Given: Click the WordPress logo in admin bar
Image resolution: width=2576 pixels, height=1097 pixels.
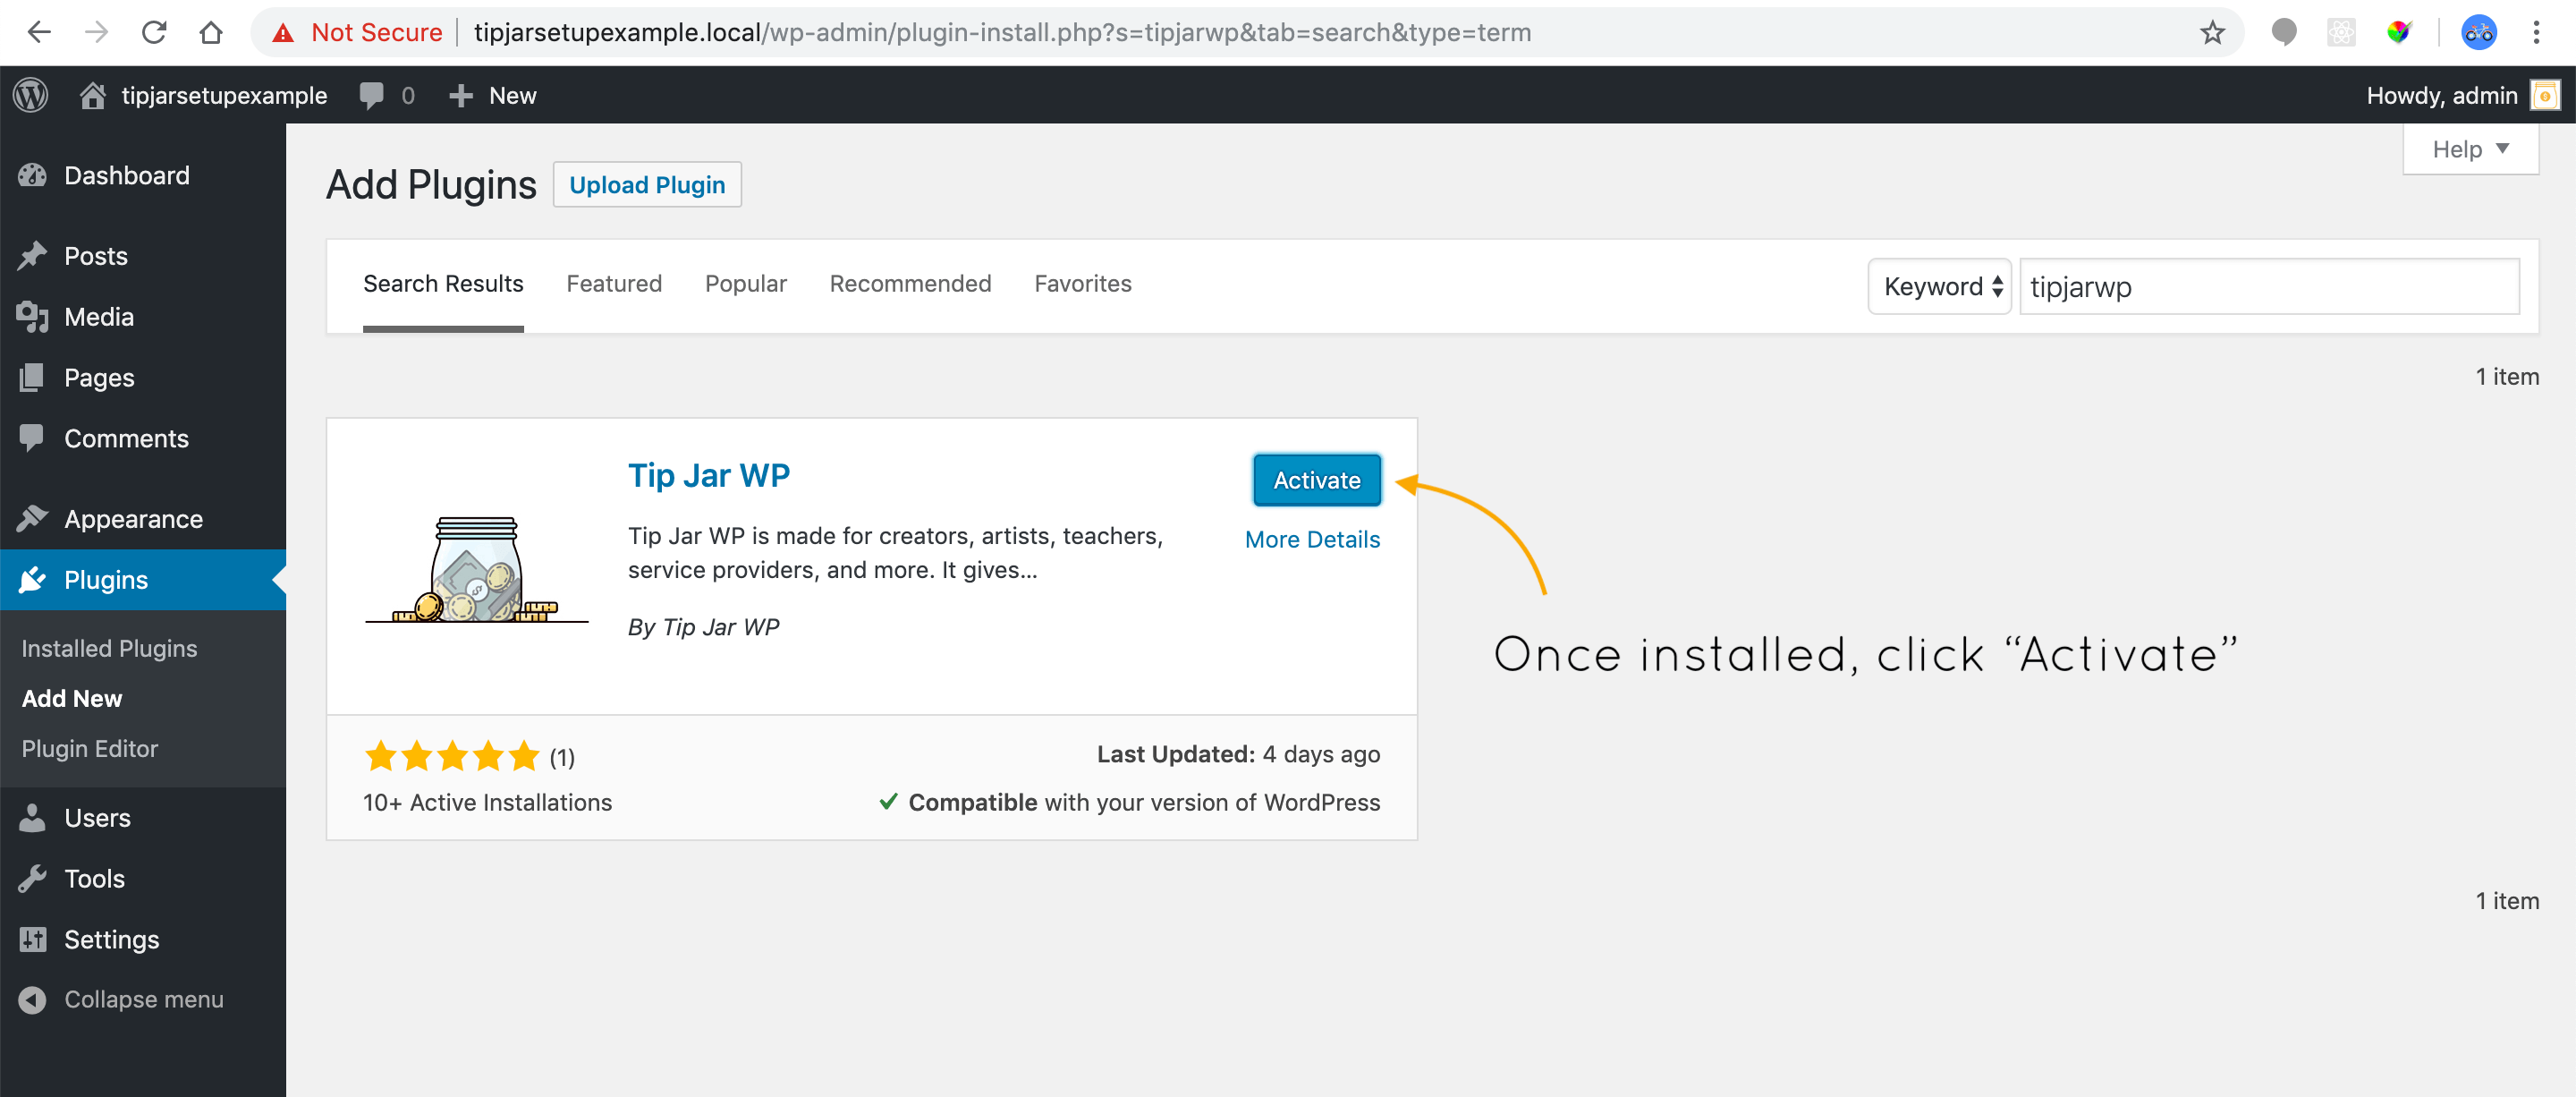Looking at the screenshot, I should point(31,95).
